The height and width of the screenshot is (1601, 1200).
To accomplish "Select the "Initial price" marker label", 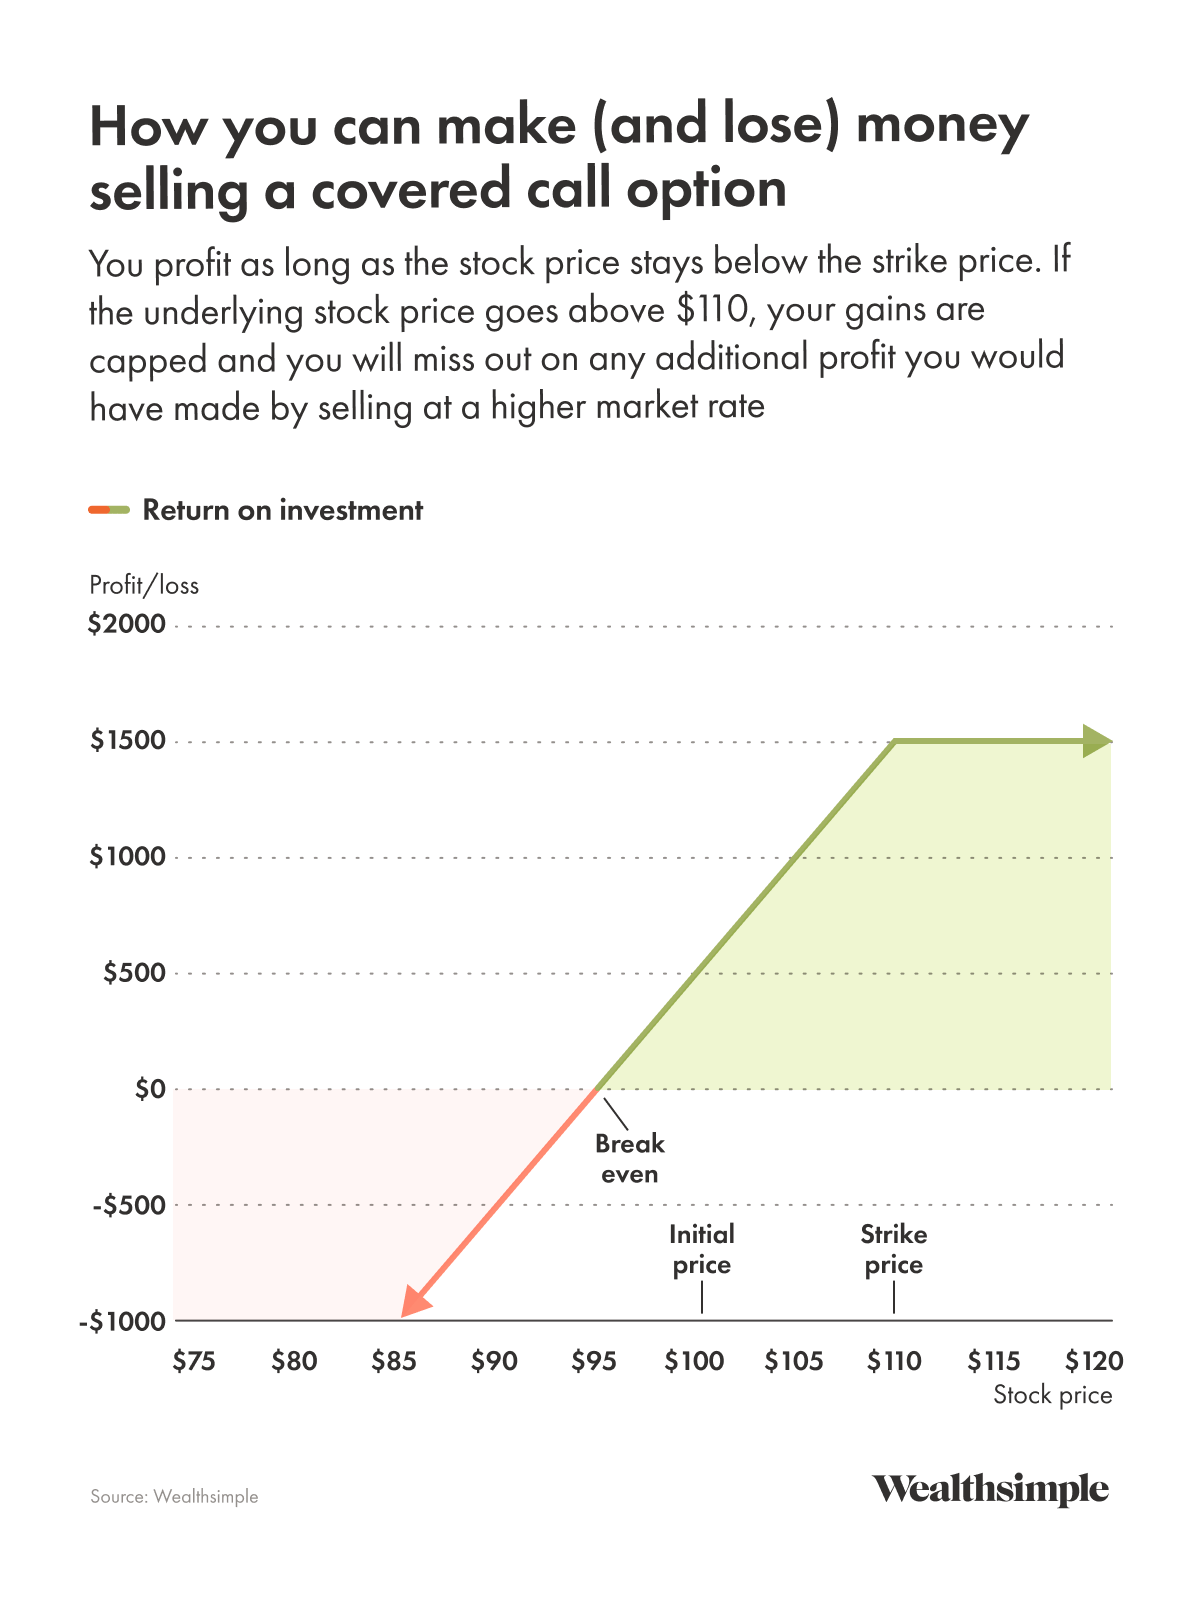I will 701,1249.
